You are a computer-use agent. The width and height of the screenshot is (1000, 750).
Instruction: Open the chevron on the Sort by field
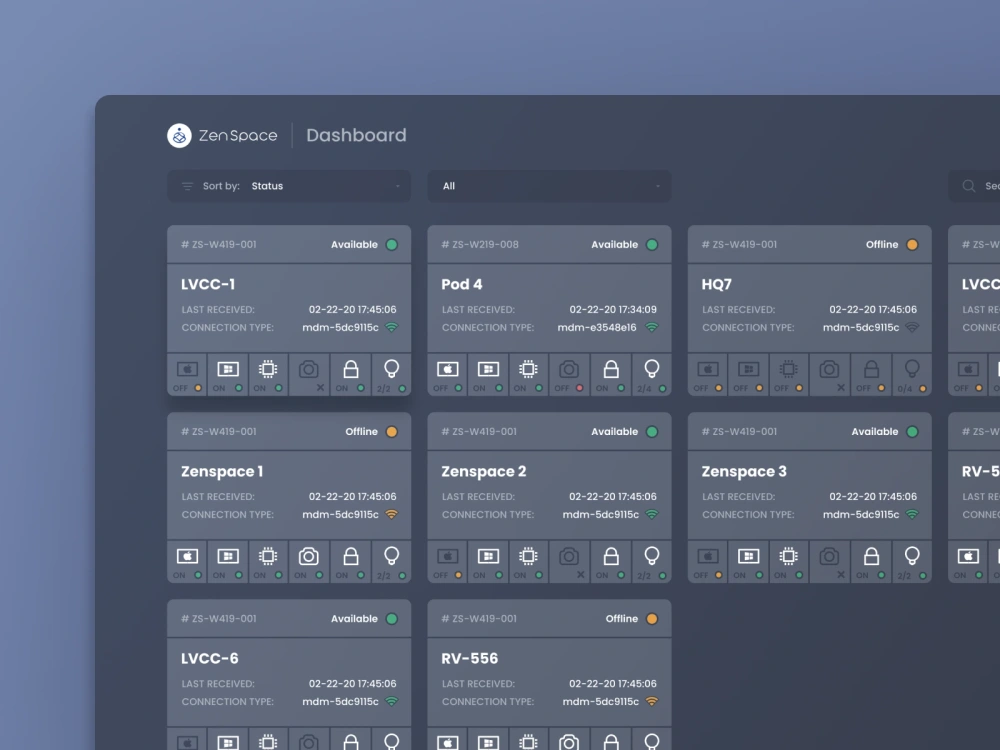[399, 187]
